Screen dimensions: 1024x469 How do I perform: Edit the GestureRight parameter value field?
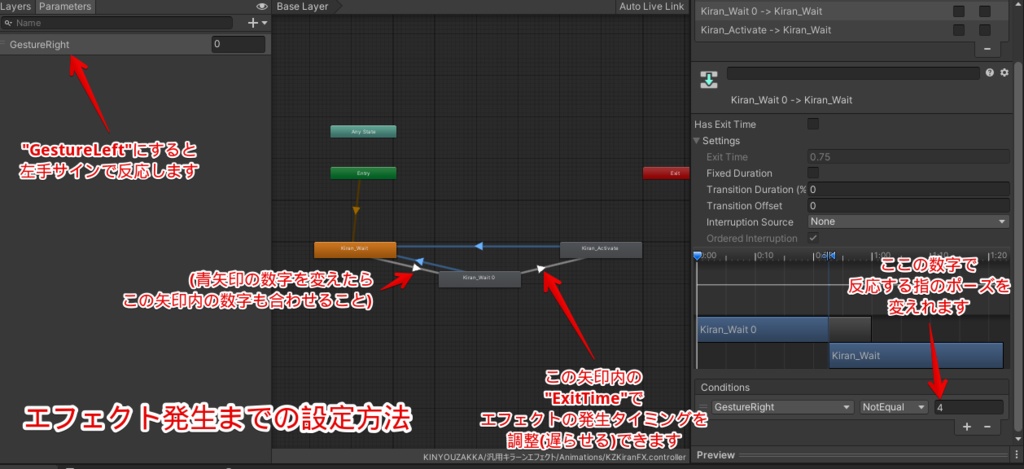(238, 45)
